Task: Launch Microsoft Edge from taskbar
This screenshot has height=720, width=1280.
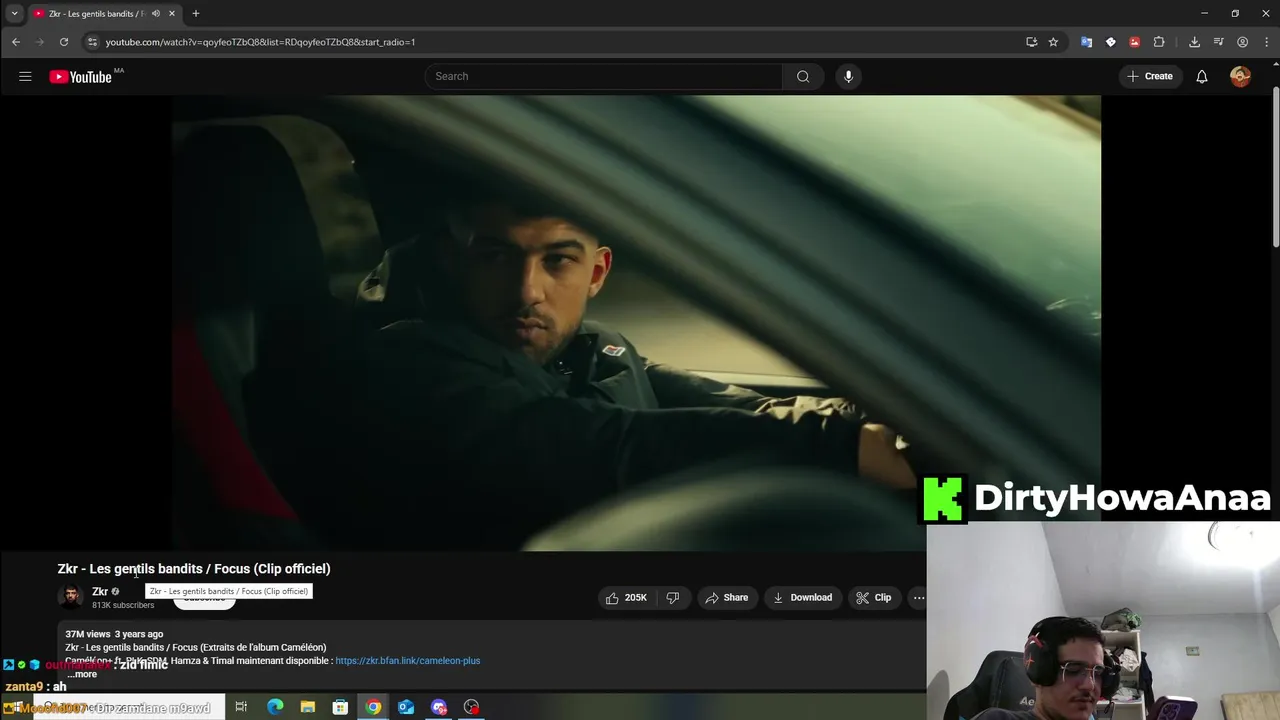Action: 275,707
